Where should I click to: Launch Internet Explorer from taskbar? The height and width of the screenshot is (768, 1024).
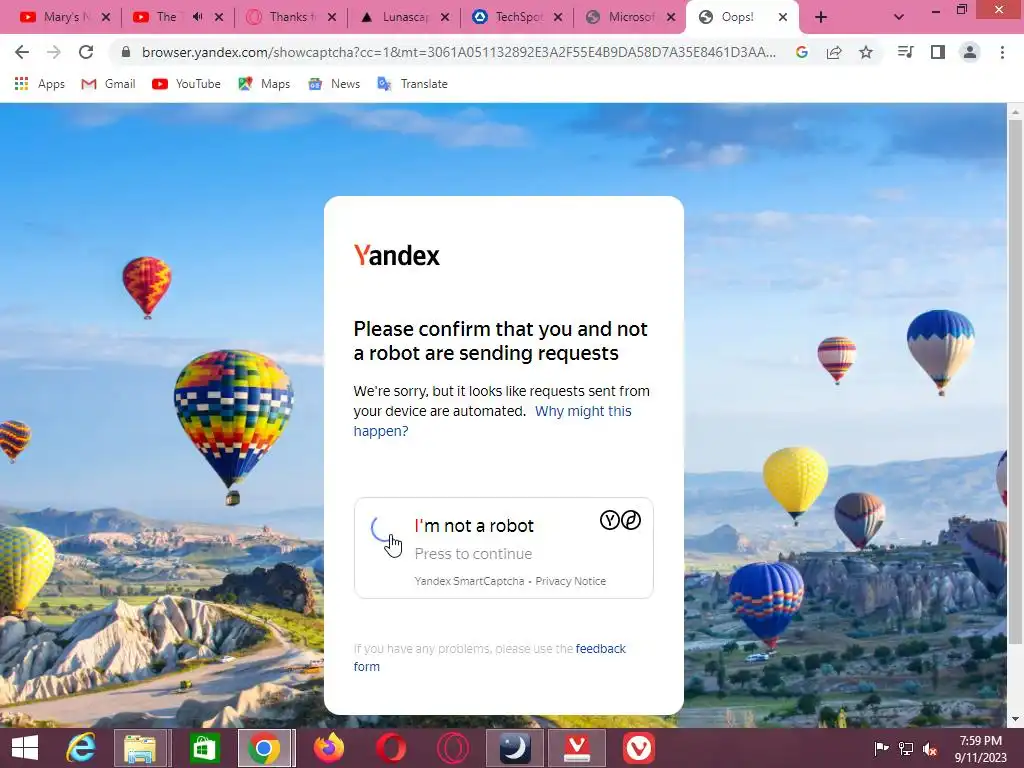click(x=81, y=748)
